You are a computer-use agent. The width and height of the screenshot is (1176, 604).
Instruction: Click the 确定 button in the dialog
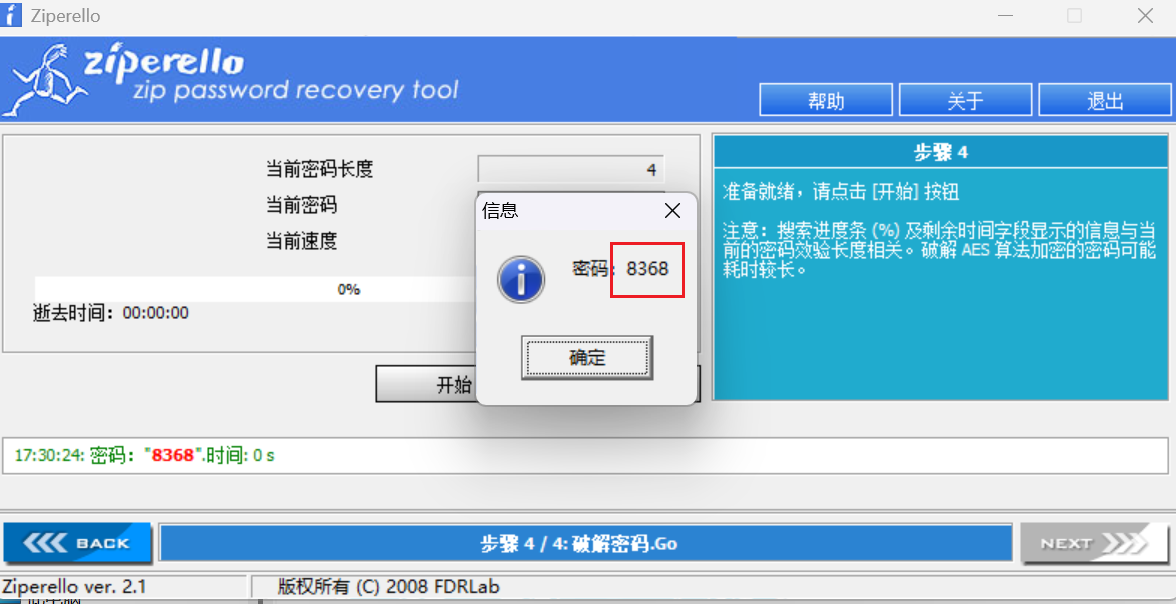[x=586, y=358]
